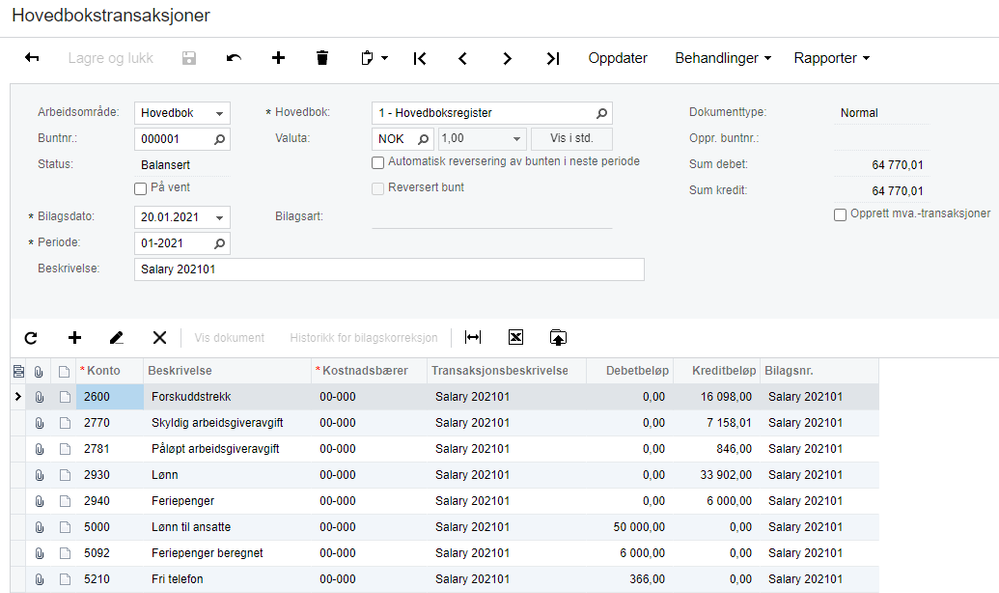The image size is (999, 593).
Task: Click the Oppdater button
Action: [617, 58]
